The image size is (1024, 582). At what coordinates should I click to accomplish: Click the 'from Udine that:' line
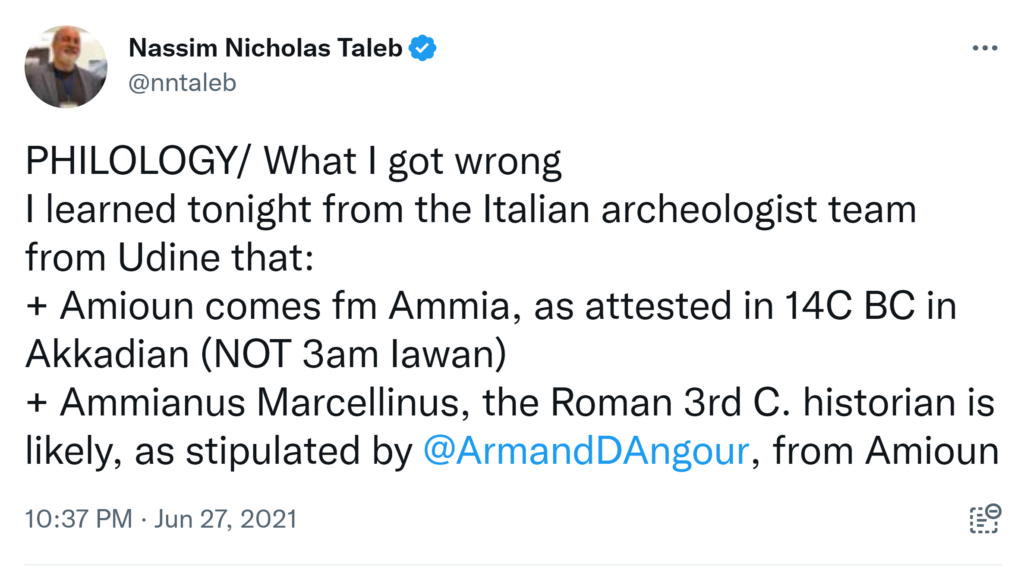click(x=170, y=259)
